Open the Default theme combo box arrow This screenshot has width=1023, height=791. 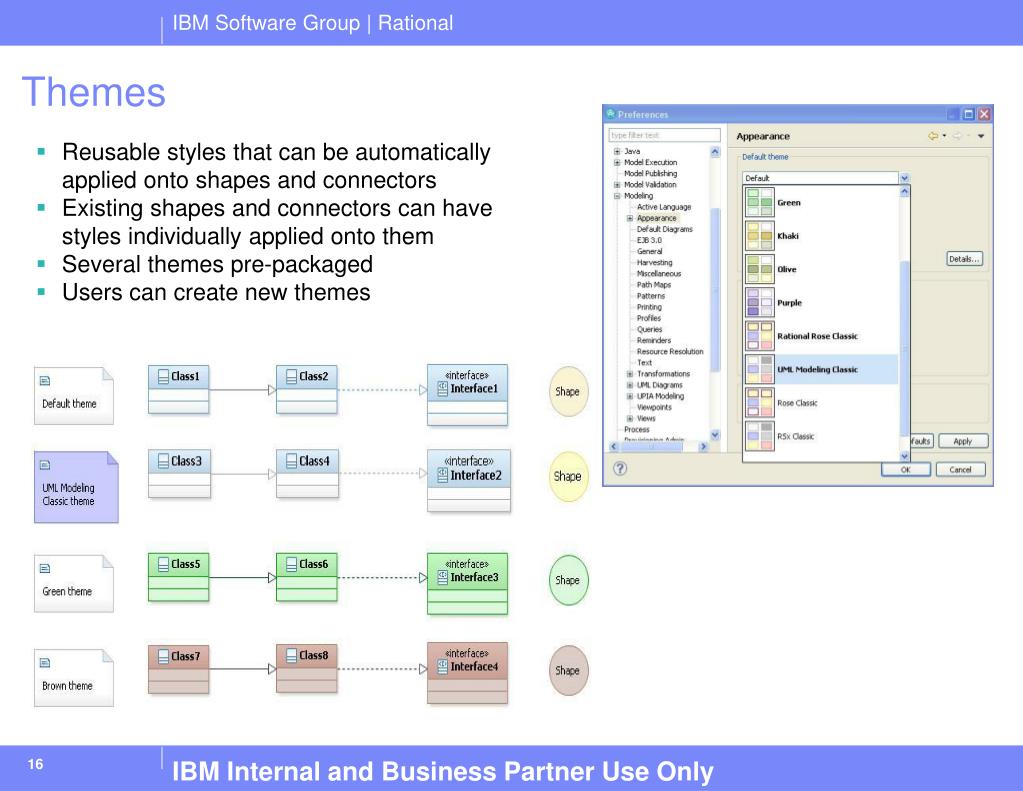pos(904,178)
